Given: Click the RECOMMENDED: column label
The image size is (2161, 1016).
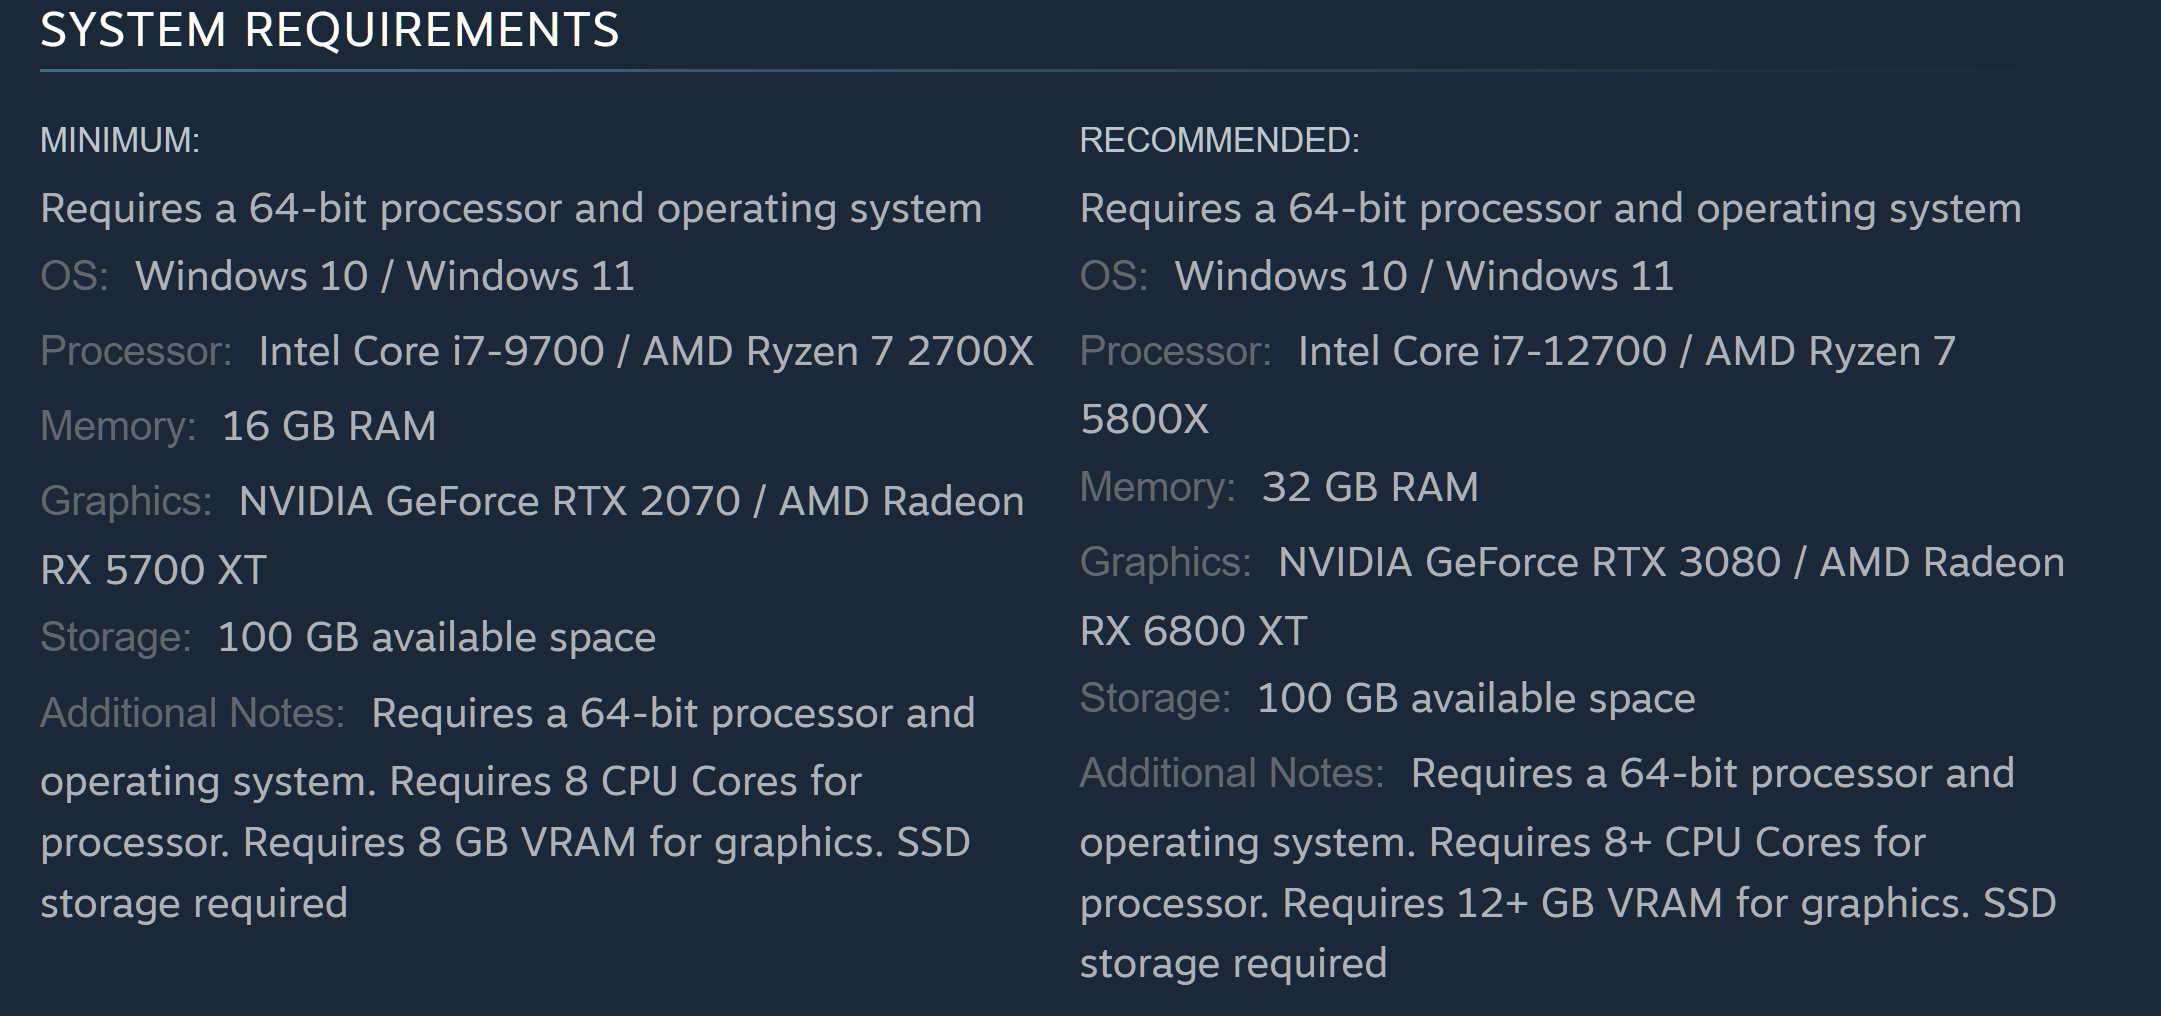Looking at the screenshot, I should click(x=1219, y=140).
